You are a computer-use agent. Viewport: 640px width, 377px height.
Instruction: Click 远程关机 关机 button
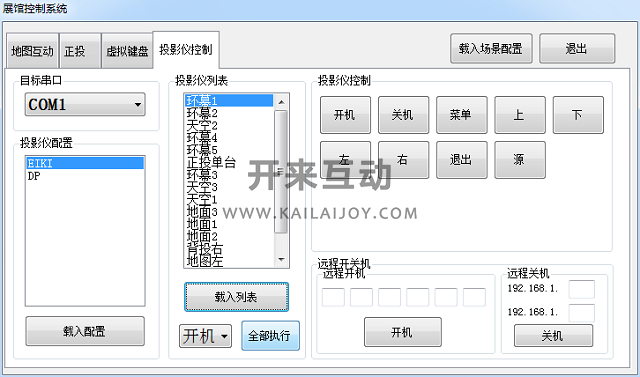pos(553,336)
